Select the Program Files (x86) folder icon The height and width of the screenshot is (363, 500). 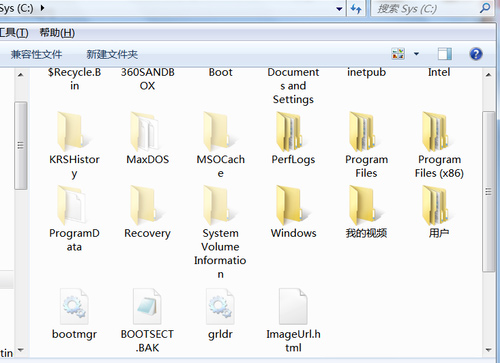point(438,132)
